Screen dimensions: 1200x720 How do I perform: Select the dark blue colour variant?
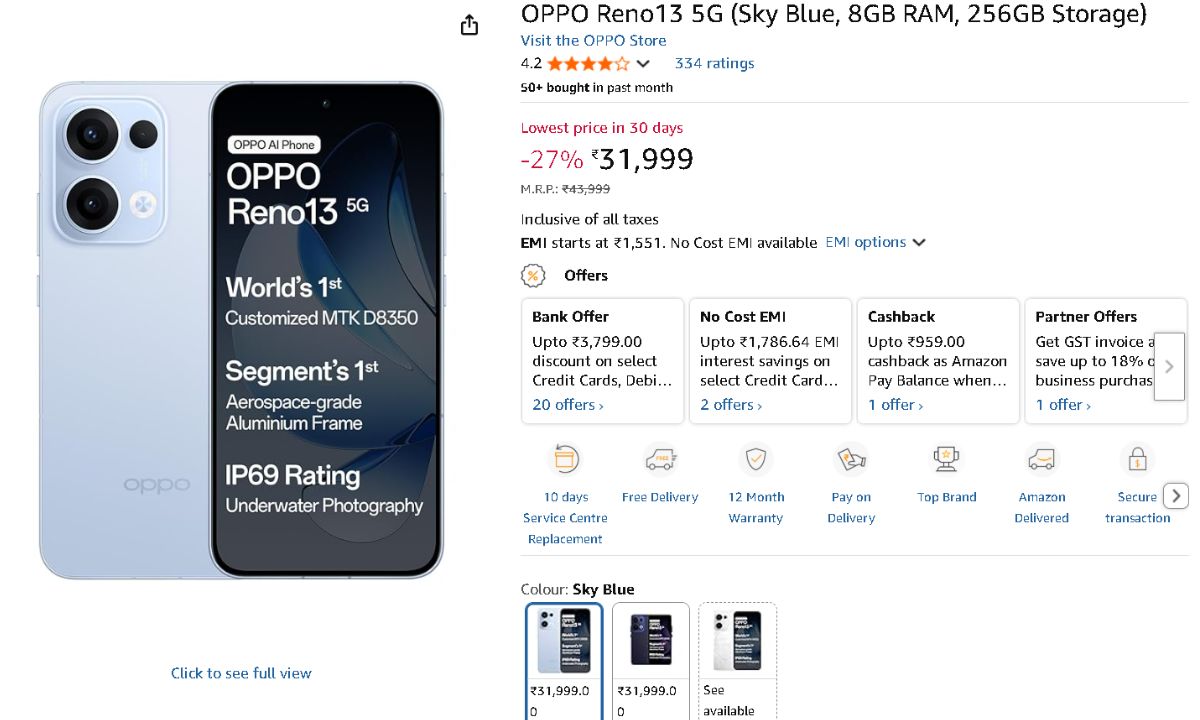point(651,640)
